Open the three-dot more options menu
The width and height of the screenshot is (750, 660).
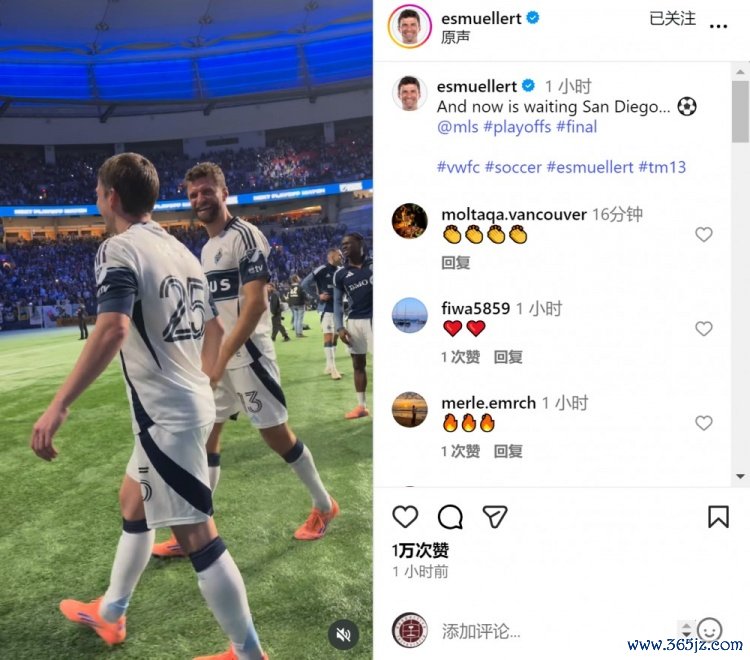pos(718,26)
